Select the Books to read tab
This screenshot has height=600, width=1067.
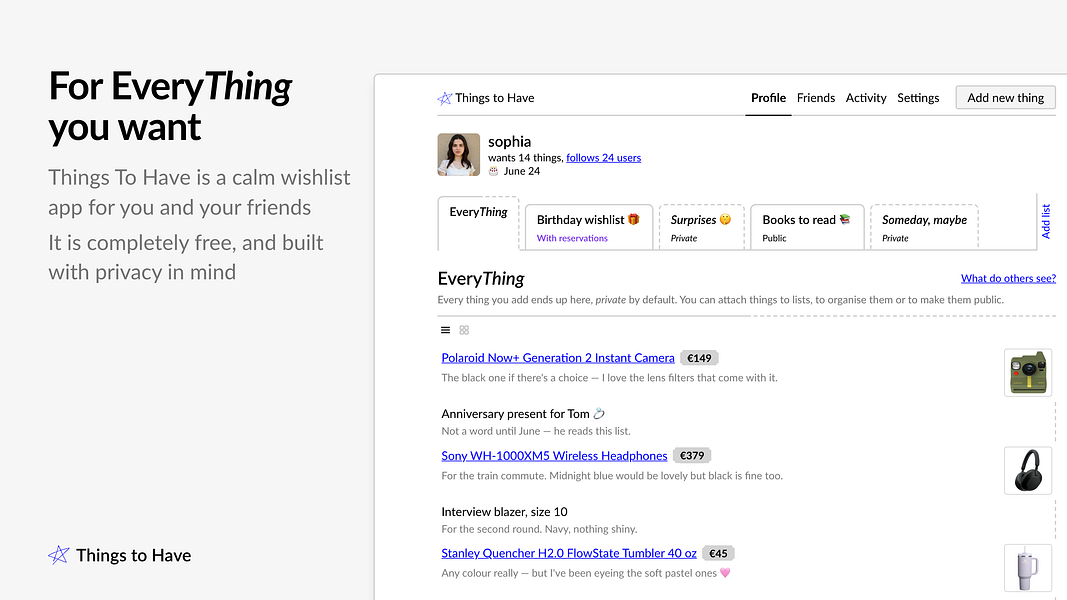(807, 227)
